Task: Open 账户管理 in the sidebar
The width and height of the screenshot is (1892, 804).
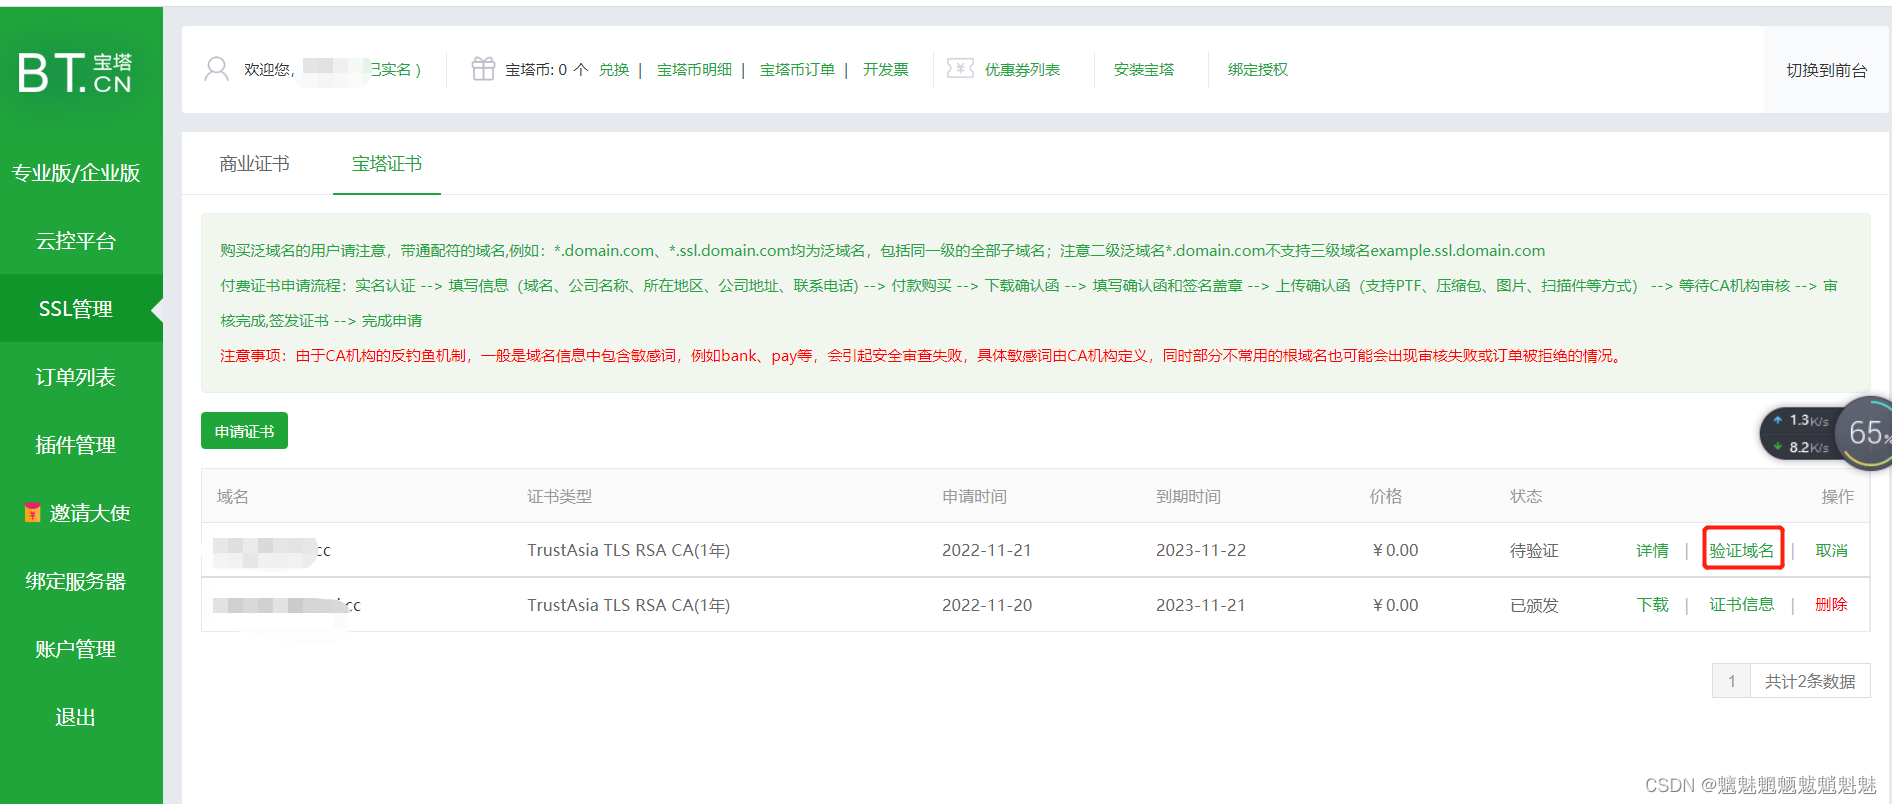Action: [x=76, y=649]
